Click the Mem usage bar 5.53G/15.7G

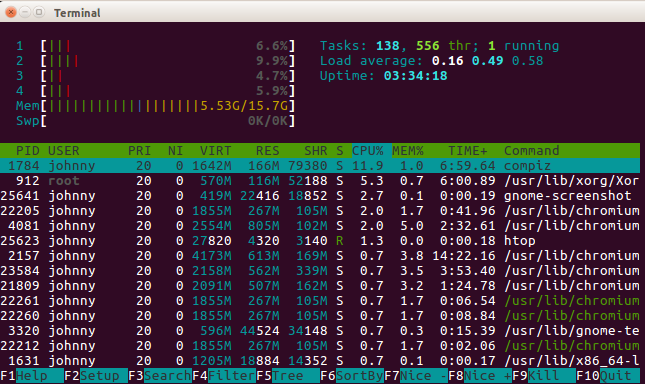coord(156,106)
